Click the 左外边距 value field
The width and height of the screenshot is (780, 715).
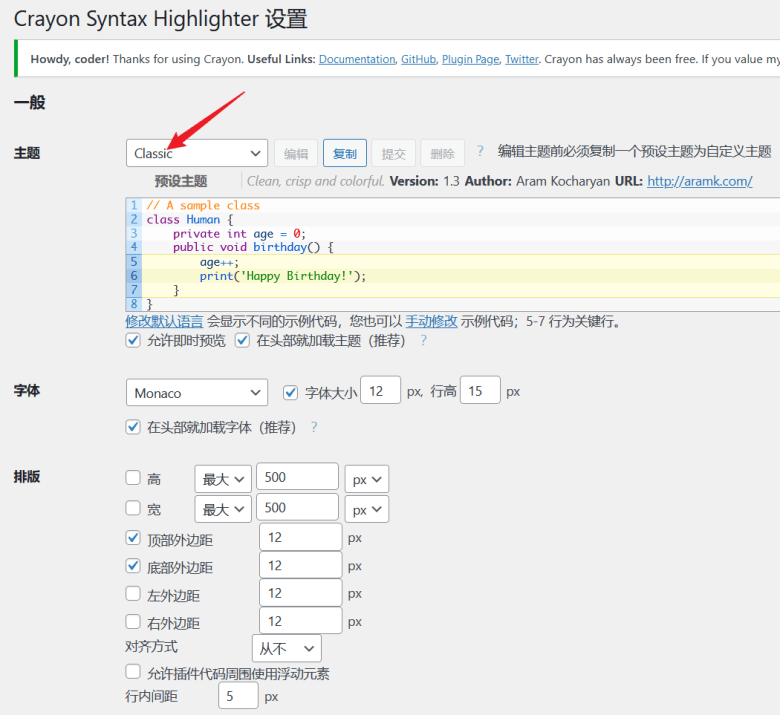(300, 593)
